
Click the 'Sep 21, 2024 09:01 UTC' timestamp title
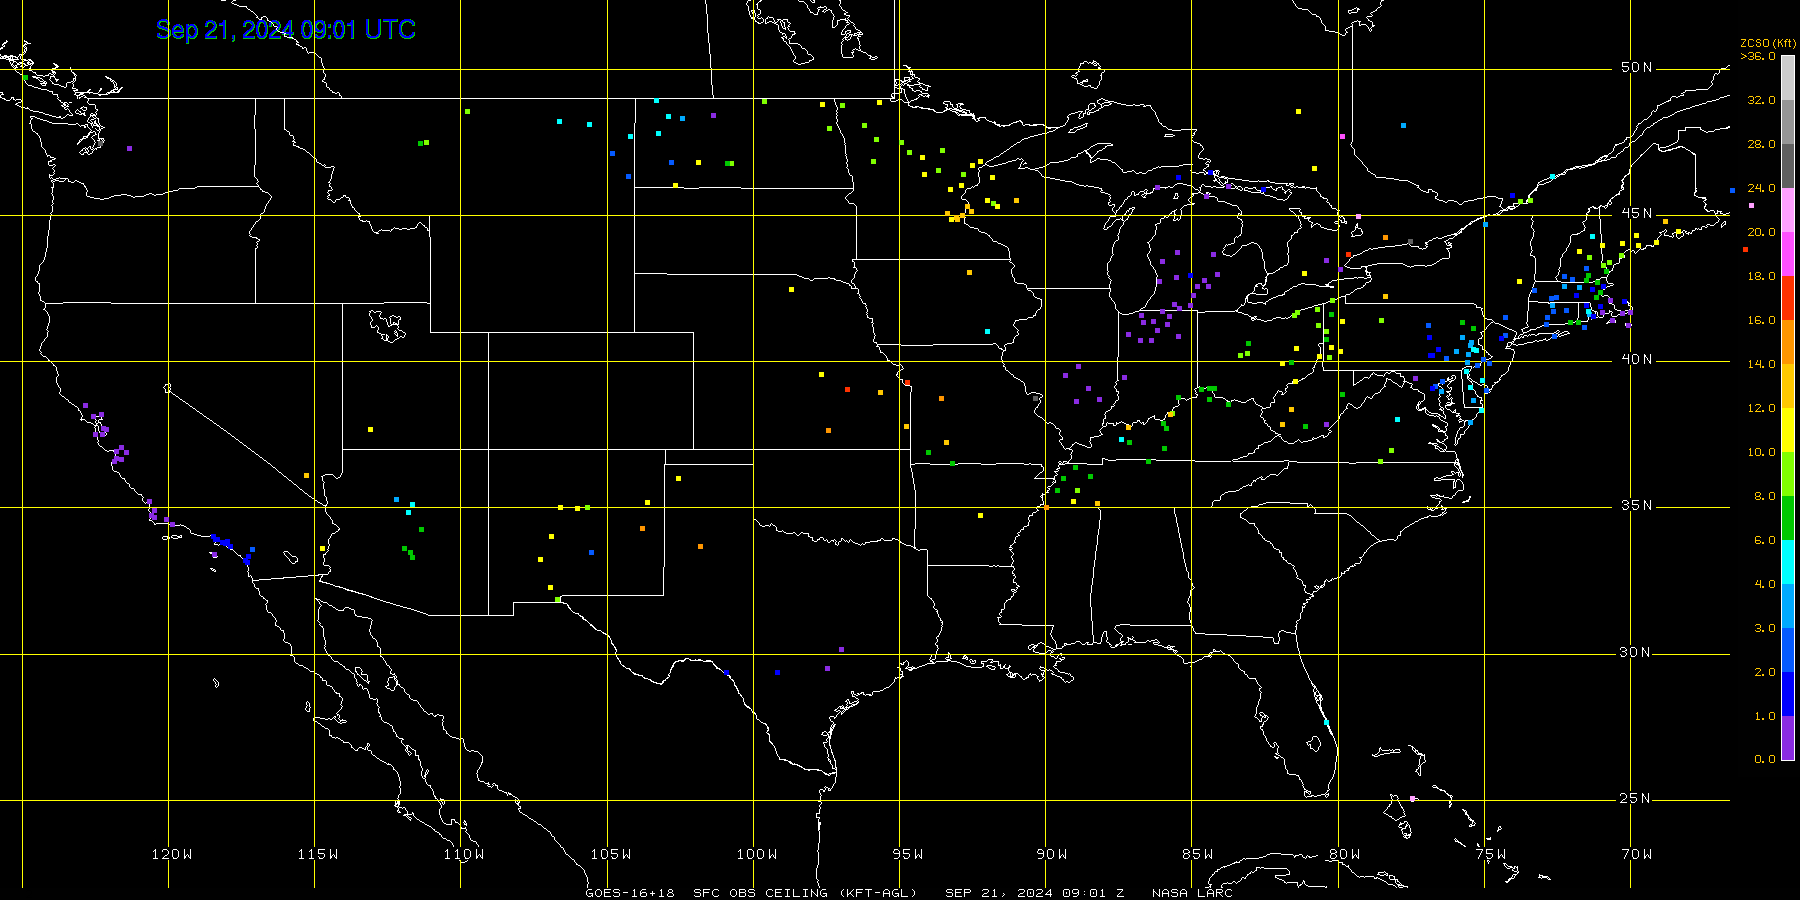tap(286, 30)
